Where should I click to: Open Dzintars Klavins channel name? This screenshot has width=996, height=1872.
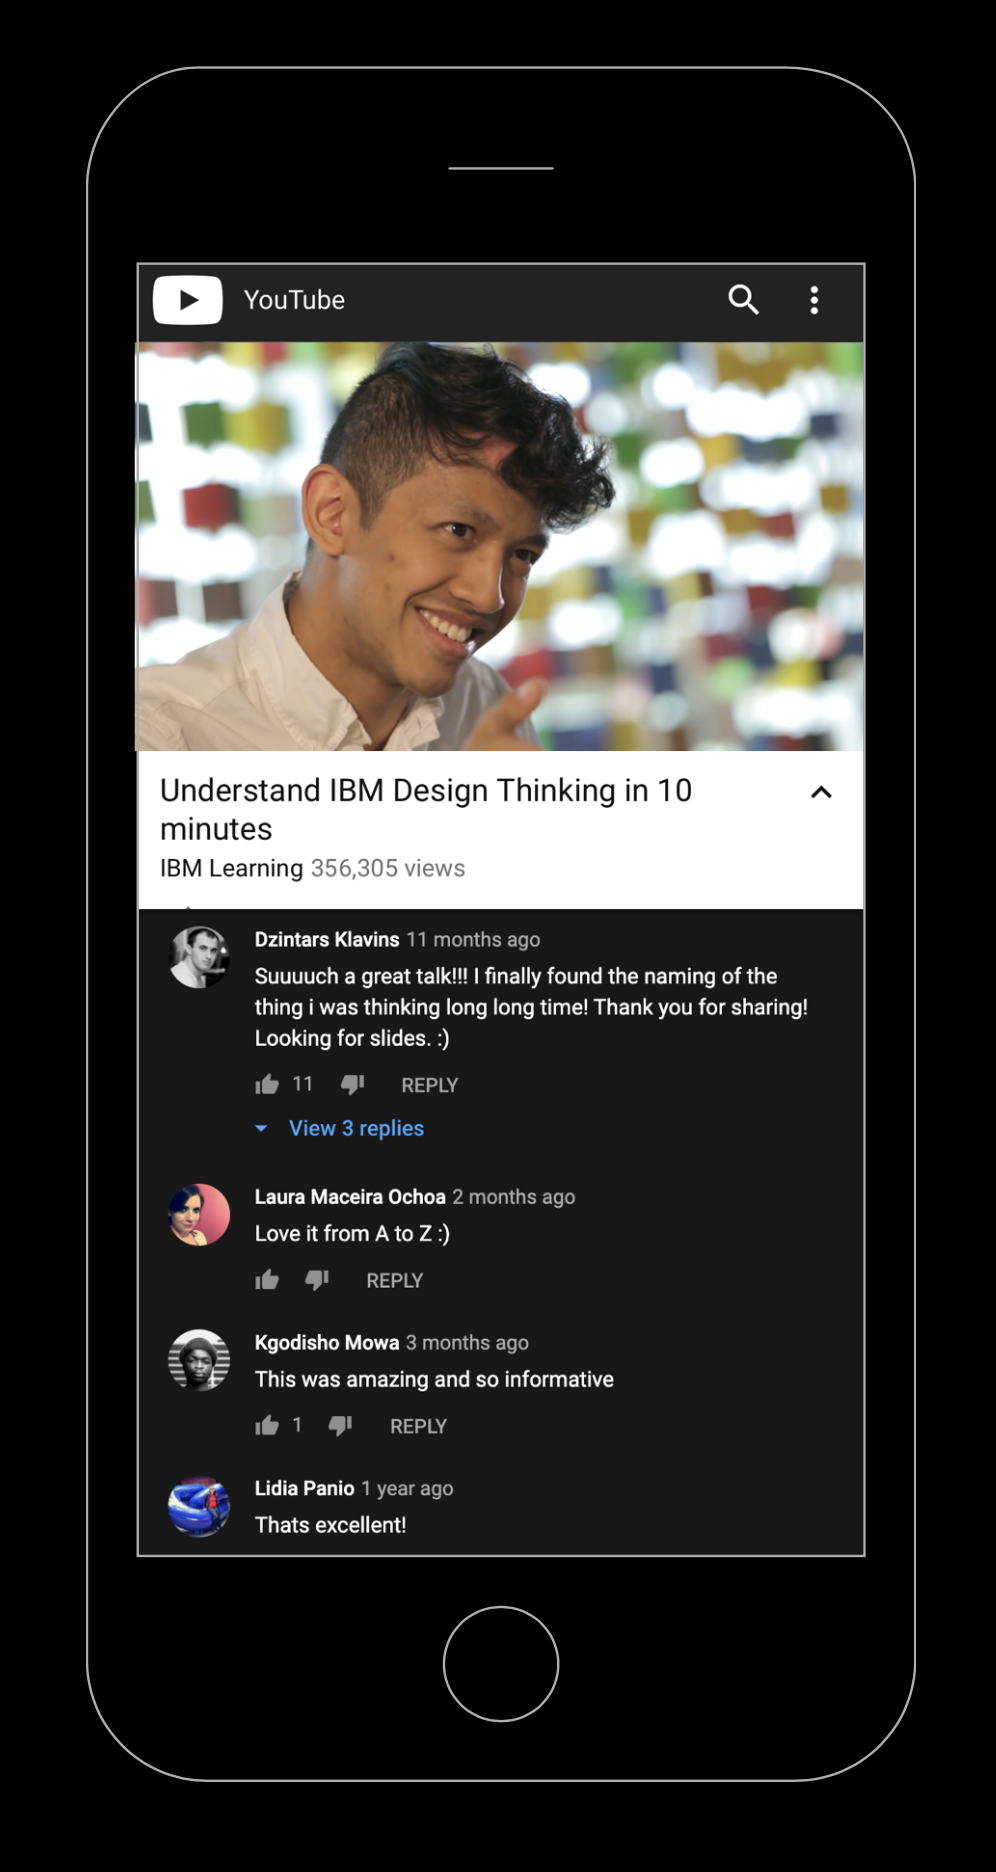[327, 939]
